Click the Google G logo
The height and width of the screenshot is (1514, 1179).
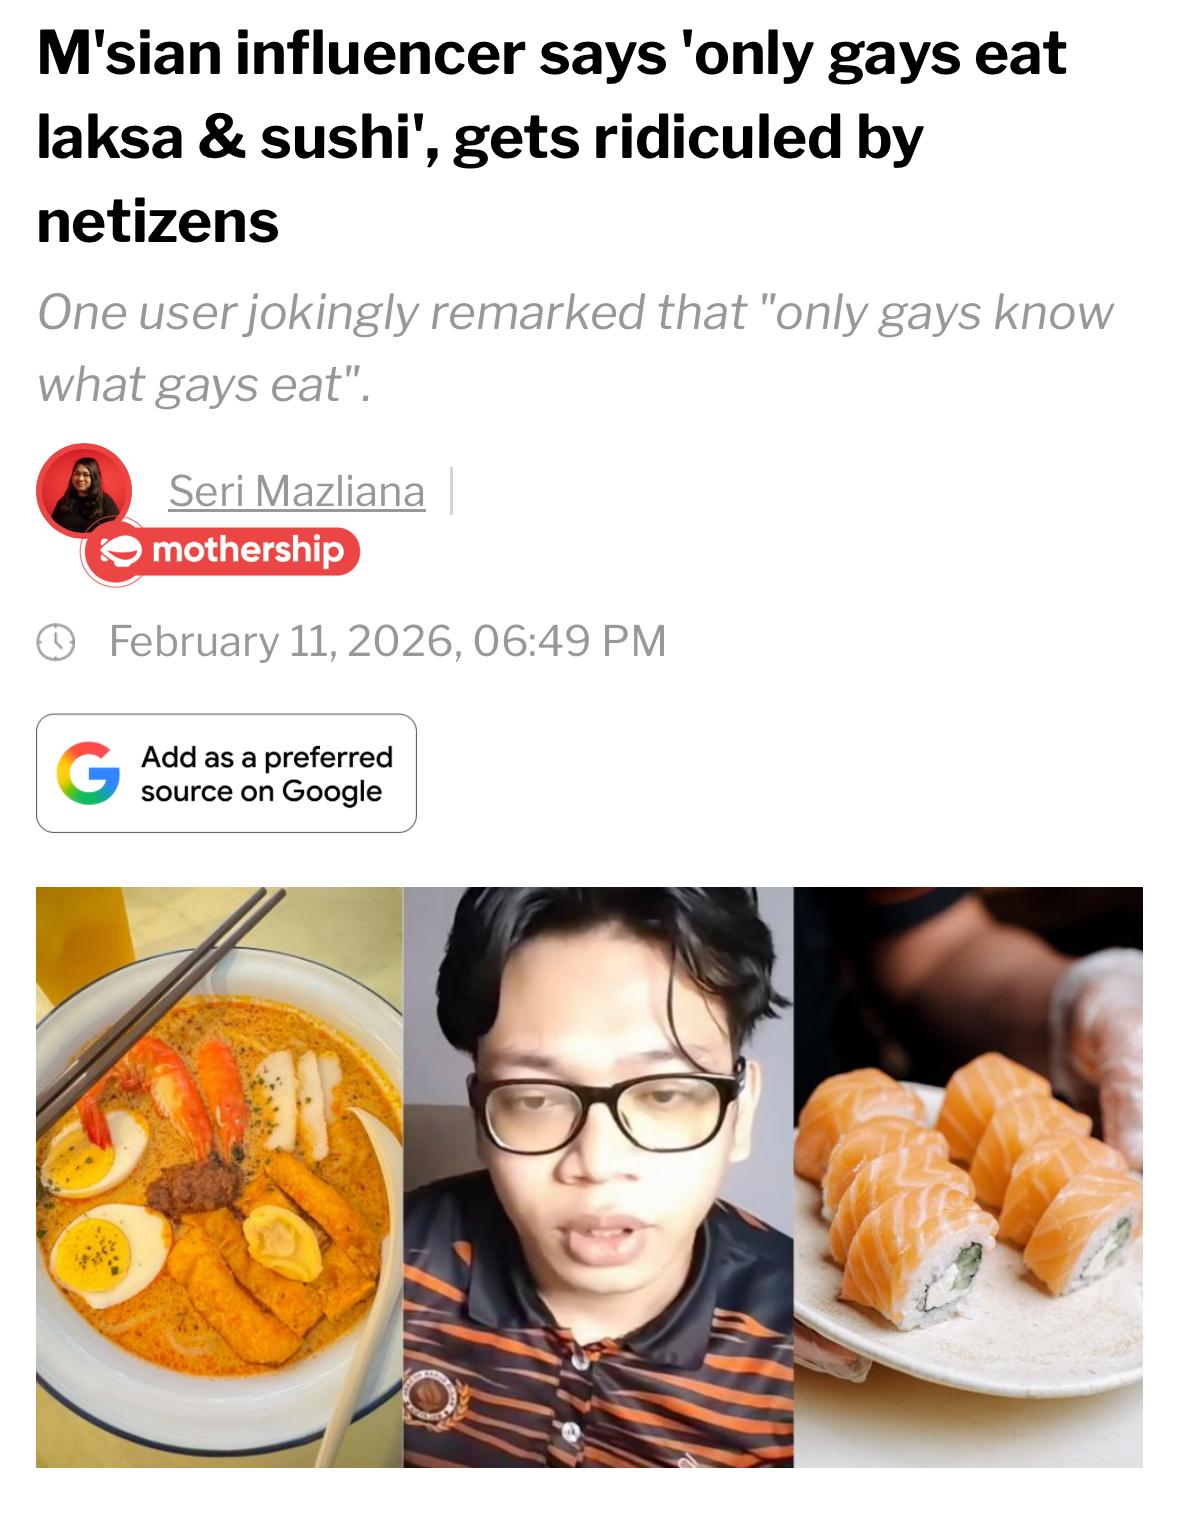click(88, 773)
